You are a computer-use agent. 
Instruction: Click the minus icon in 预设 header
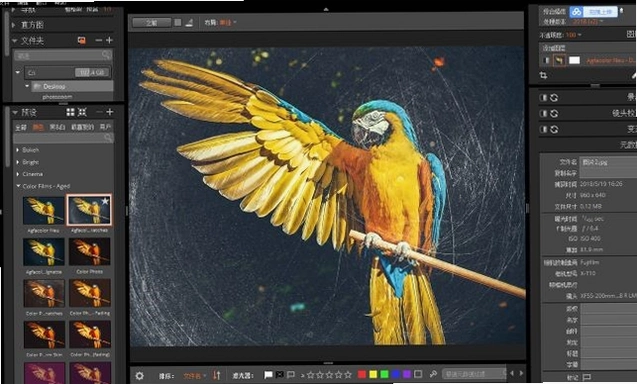coord(99,112)
